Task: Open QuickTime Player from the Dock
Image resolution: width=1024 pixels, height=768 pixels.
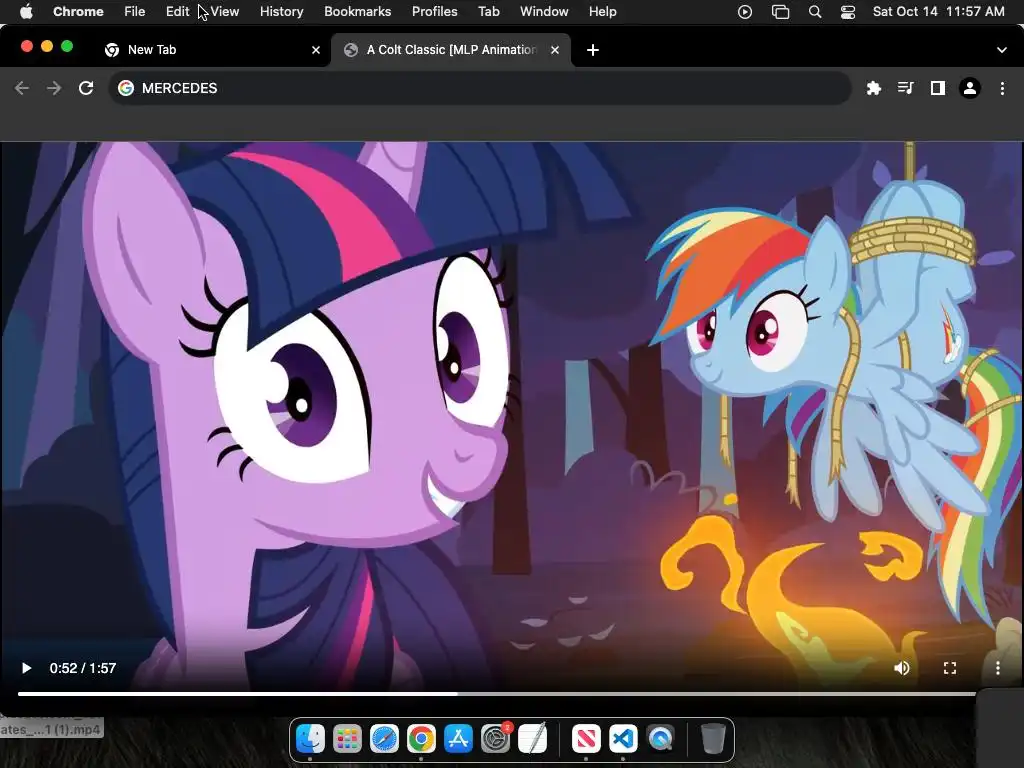Action: pos(660,739)
